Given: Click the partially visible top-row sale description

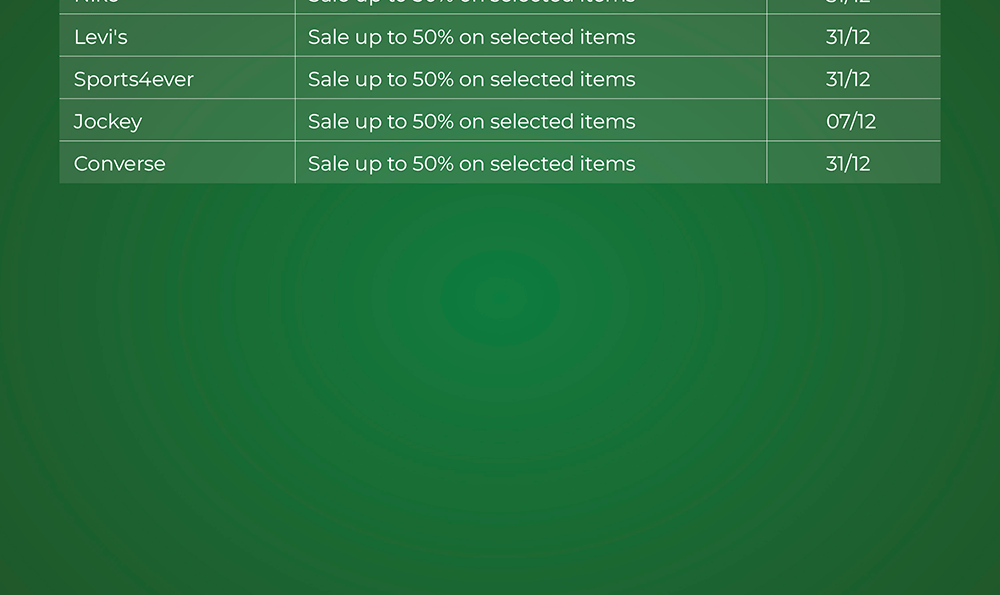Looking at the screenshot, I should (x=471, y=4).
